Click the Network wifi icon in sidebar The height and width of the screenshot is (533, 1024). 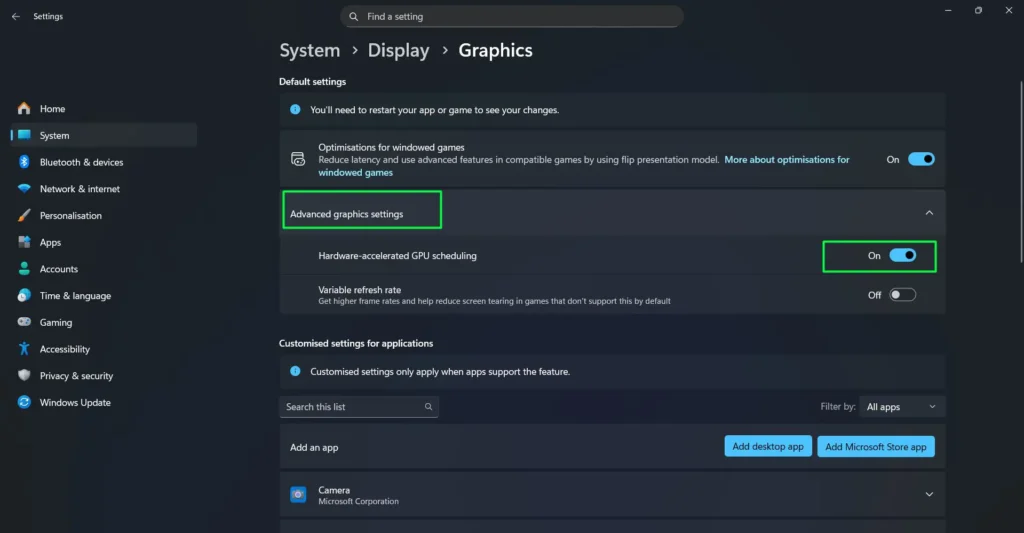pos(24,189)
